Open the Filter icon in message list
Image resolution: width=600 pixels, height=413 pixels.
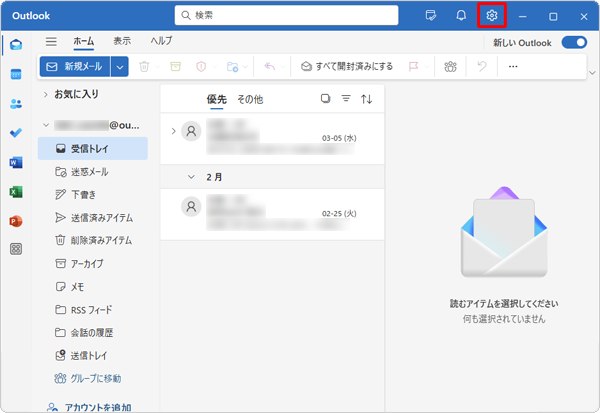(x=346, y=99)
